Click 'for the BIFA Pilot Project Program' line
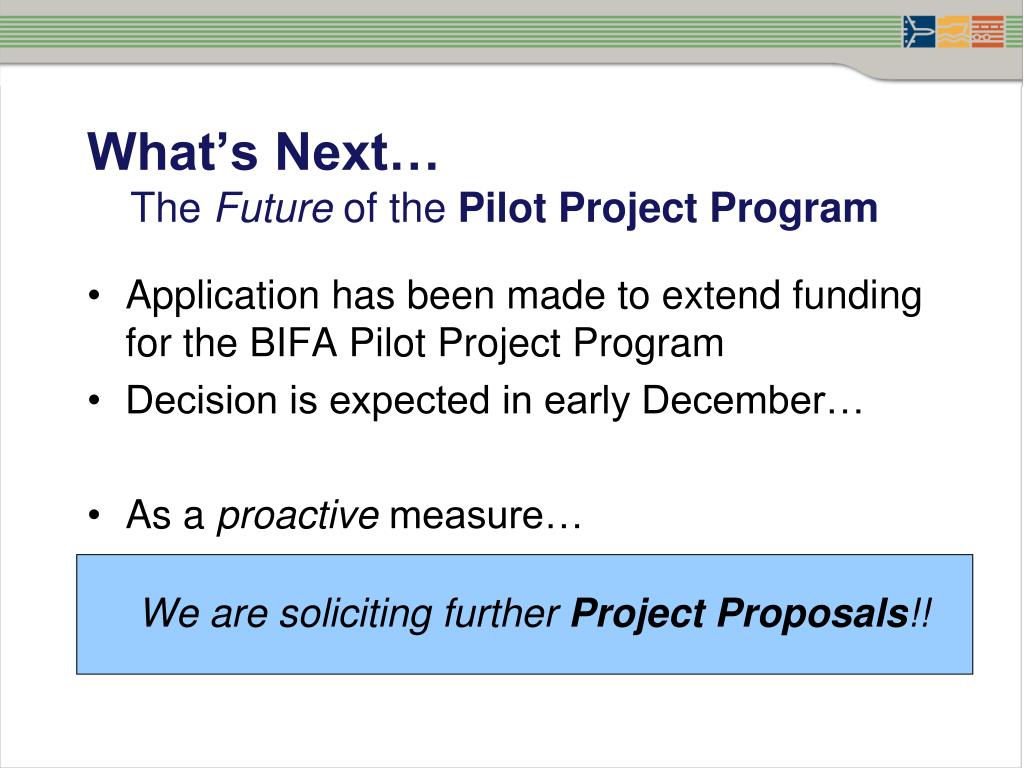The width and height of the screenshot is (1024, 768). (x=424, y=343)
